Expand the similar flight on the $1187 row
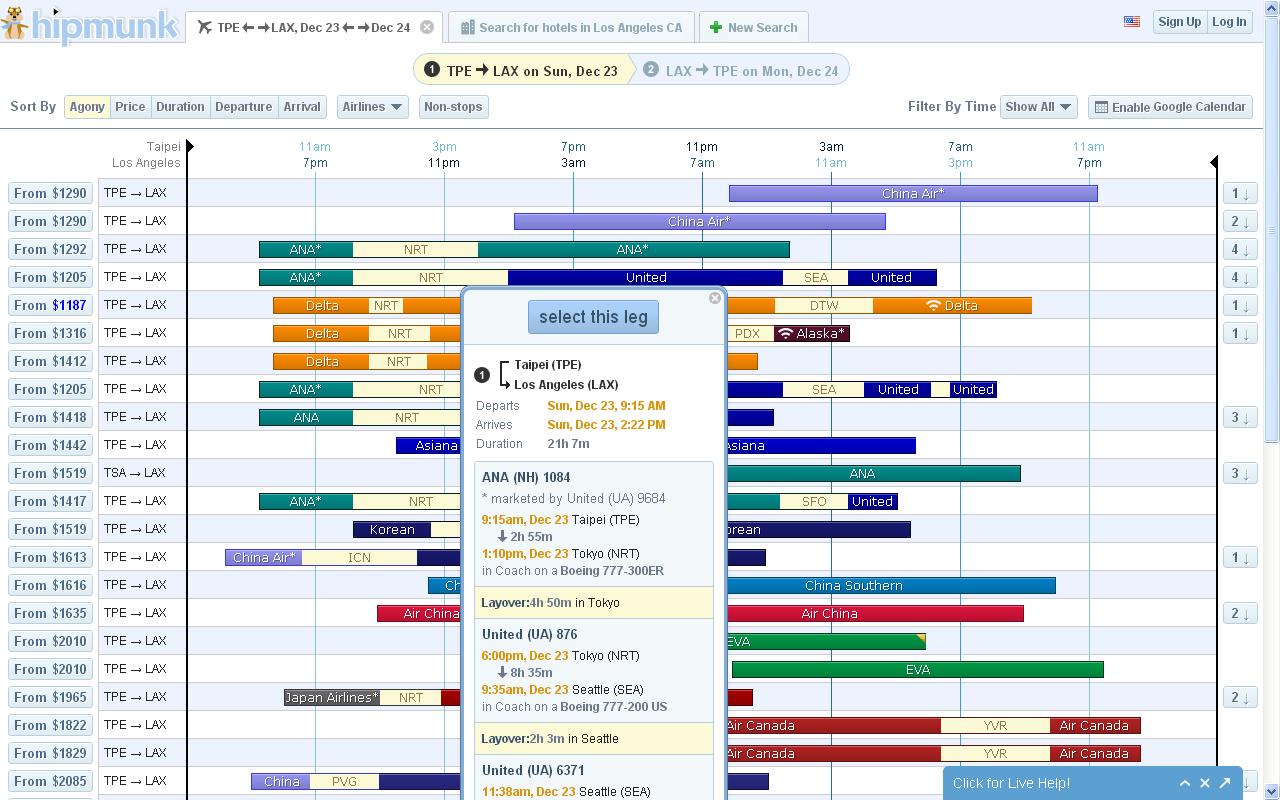 pyautogui.click(x=1240, y=305)
